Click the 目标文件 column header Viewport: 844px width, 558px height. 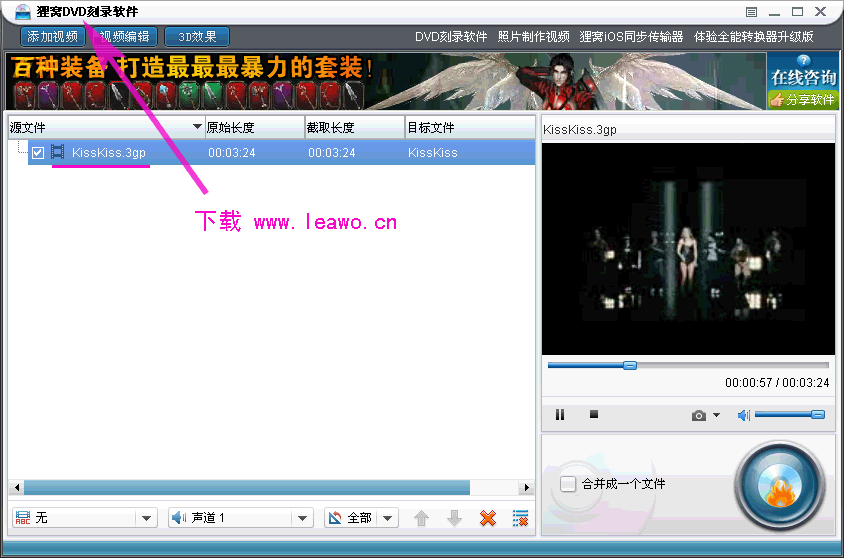[x=470, y=128]
